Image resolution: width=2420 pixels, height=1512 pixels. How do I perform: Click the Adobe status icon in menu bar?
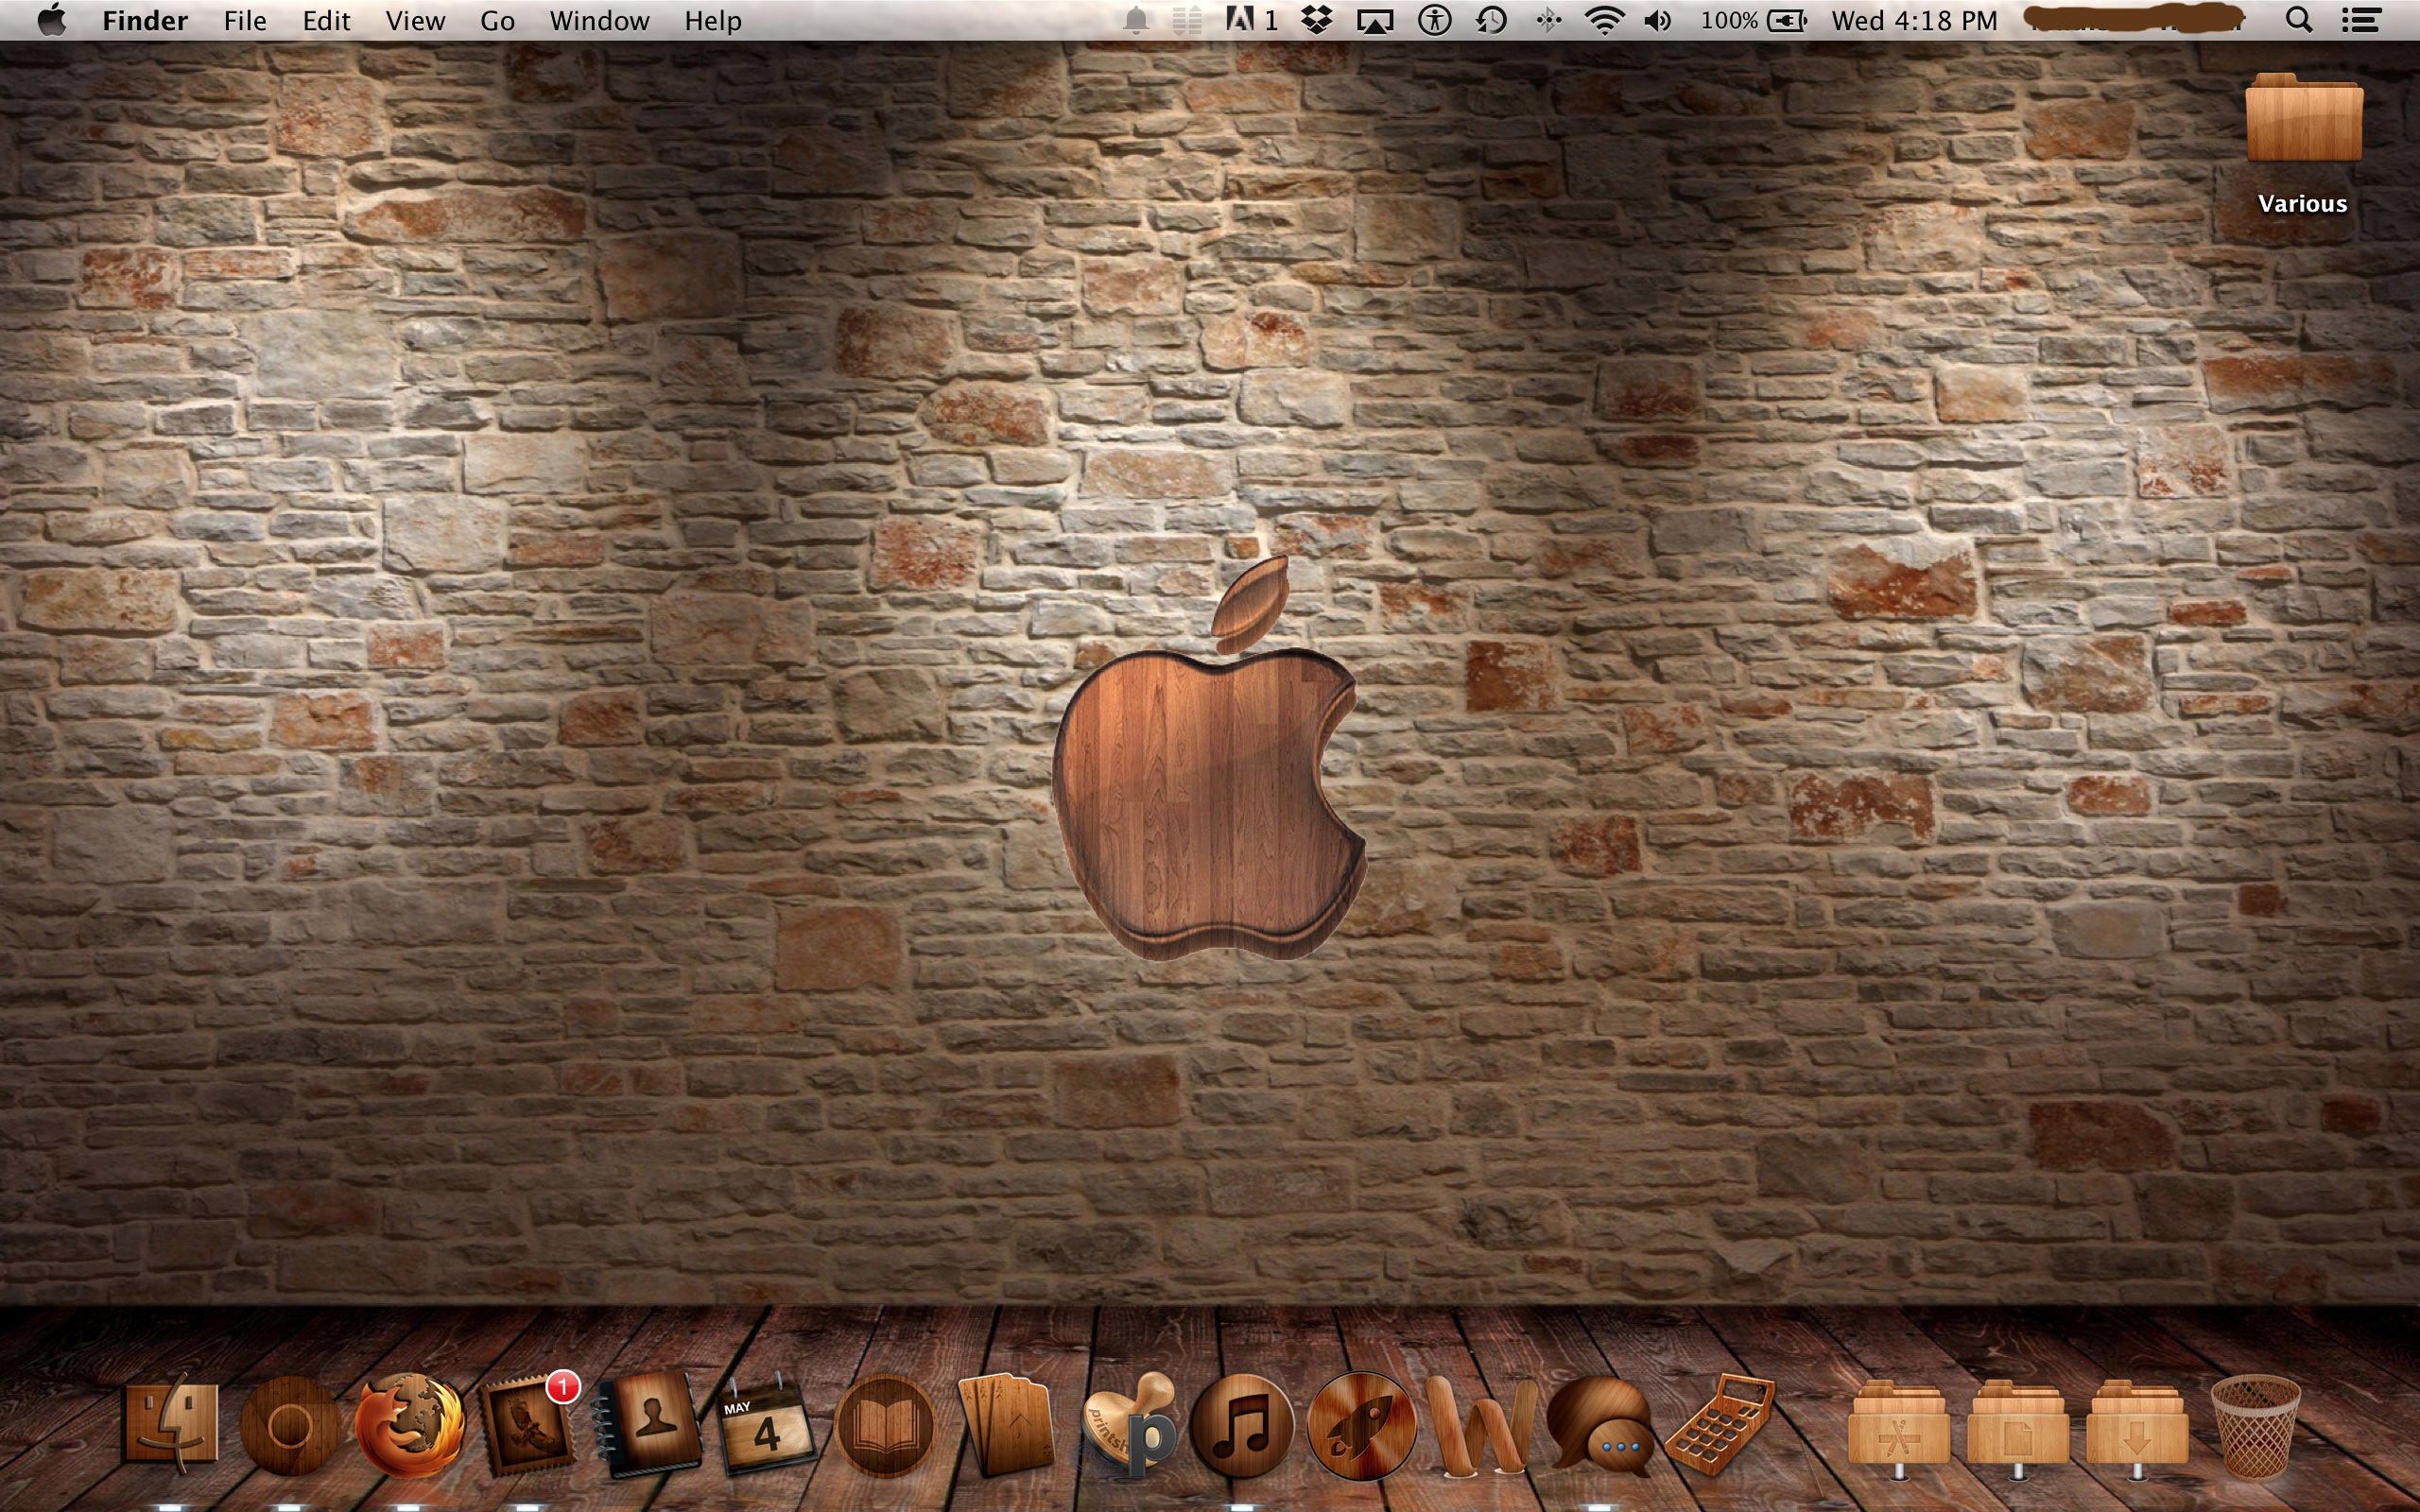pos(1252,20)
